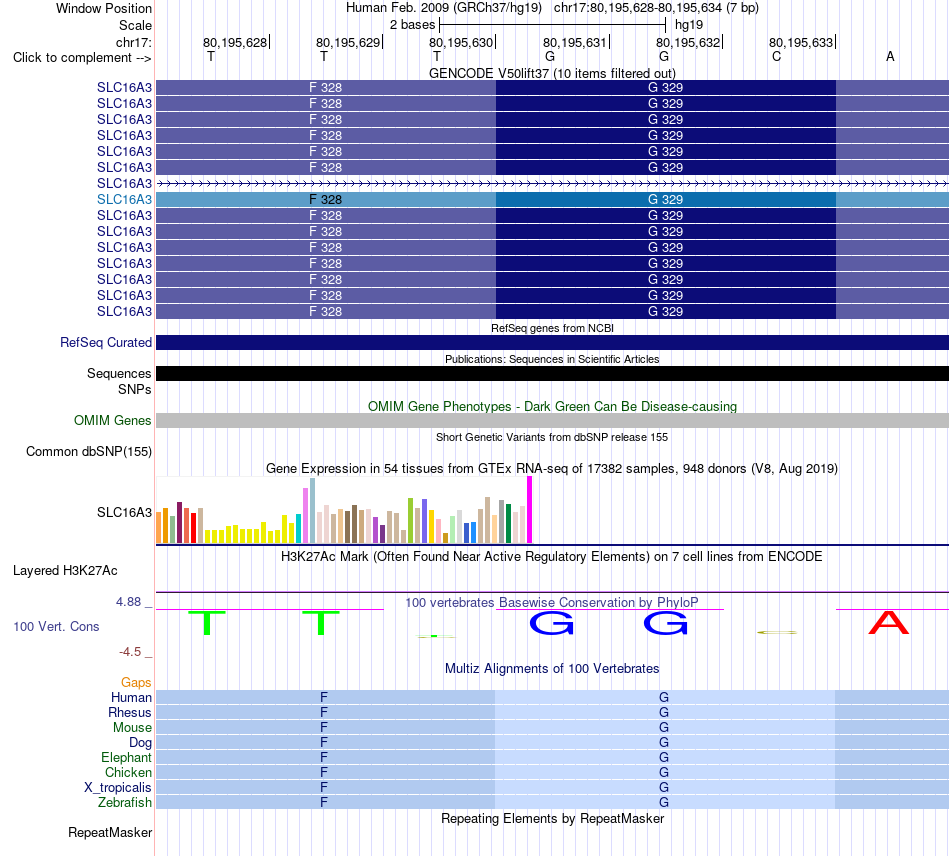Viewport: 950px width, 856px height.
Task: Click the black Sequences track bar
Action: (x=552, y=373)
